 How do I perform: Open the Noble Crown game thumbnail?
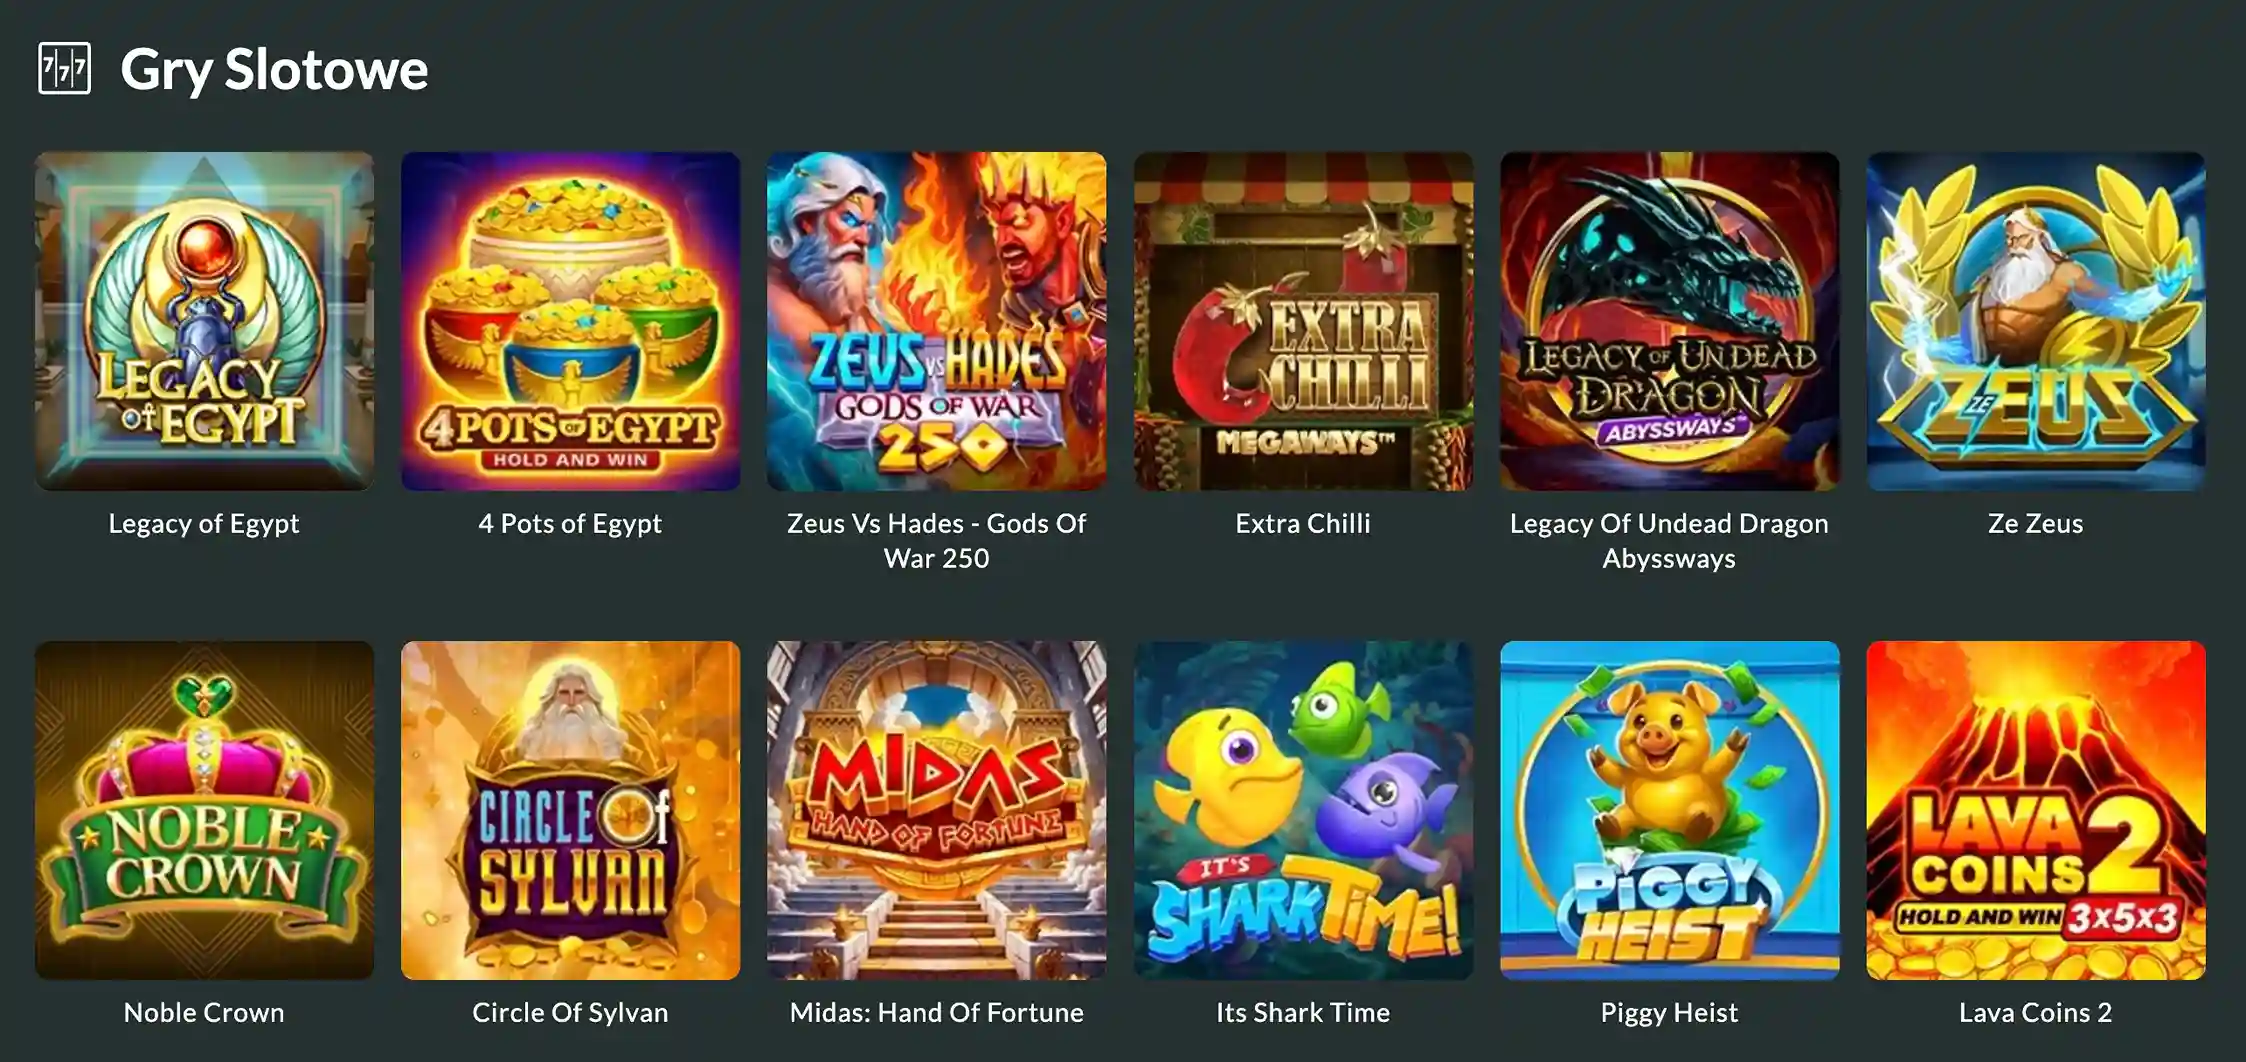204,810
